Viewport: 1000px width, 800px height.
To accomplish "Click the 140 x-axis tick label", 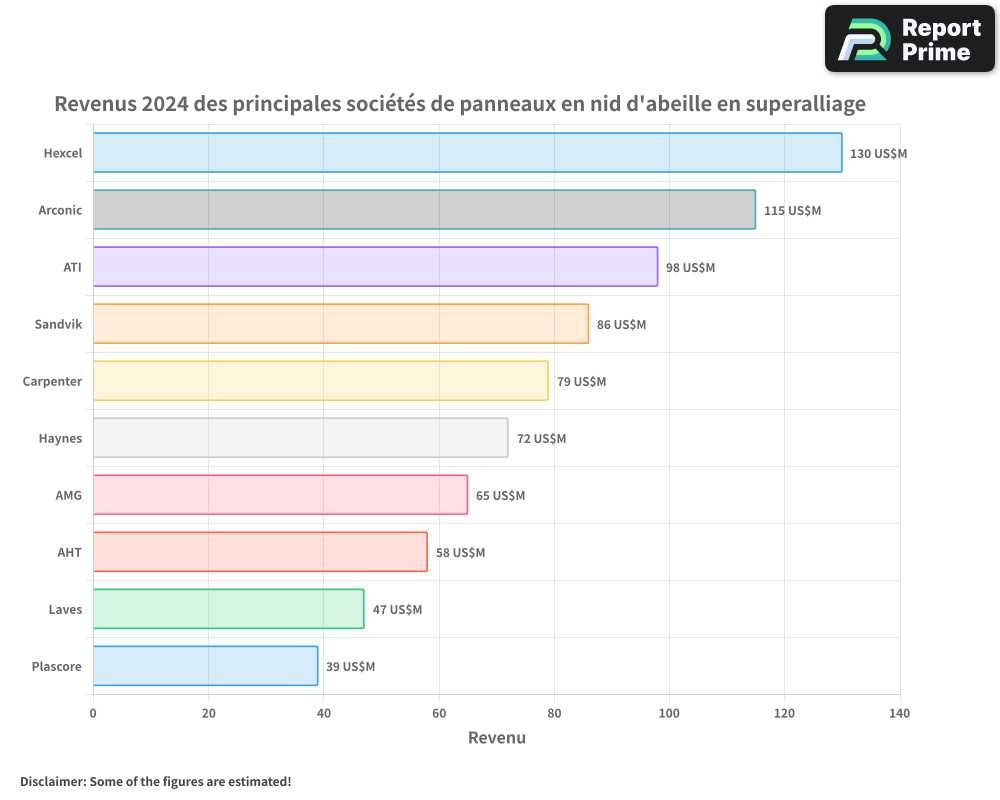I will [899, 714].
